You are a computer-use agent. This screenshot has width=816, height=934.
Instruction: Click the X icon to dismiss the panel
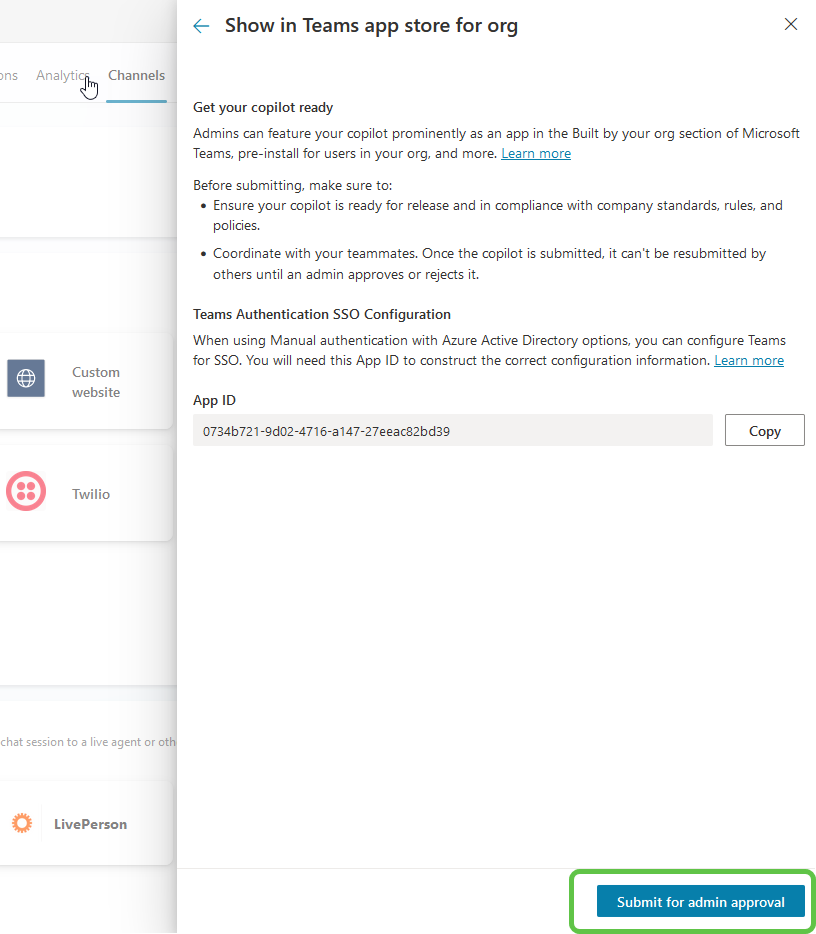click(790, 23)
